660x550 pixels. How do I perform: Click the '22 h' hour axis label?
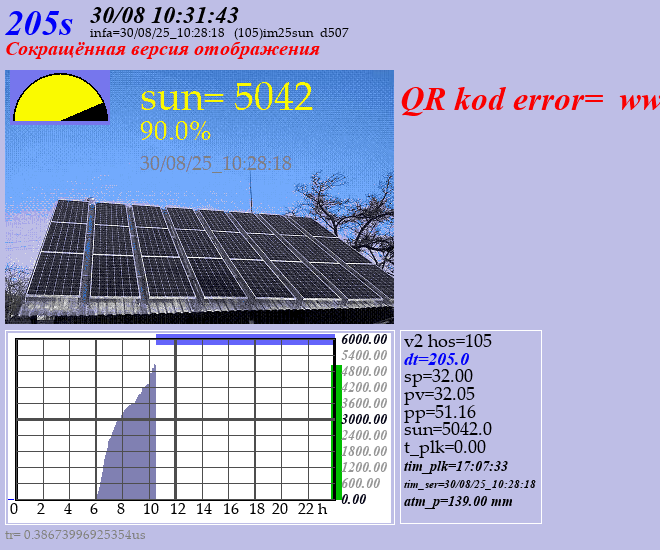(x=312, y=509)
